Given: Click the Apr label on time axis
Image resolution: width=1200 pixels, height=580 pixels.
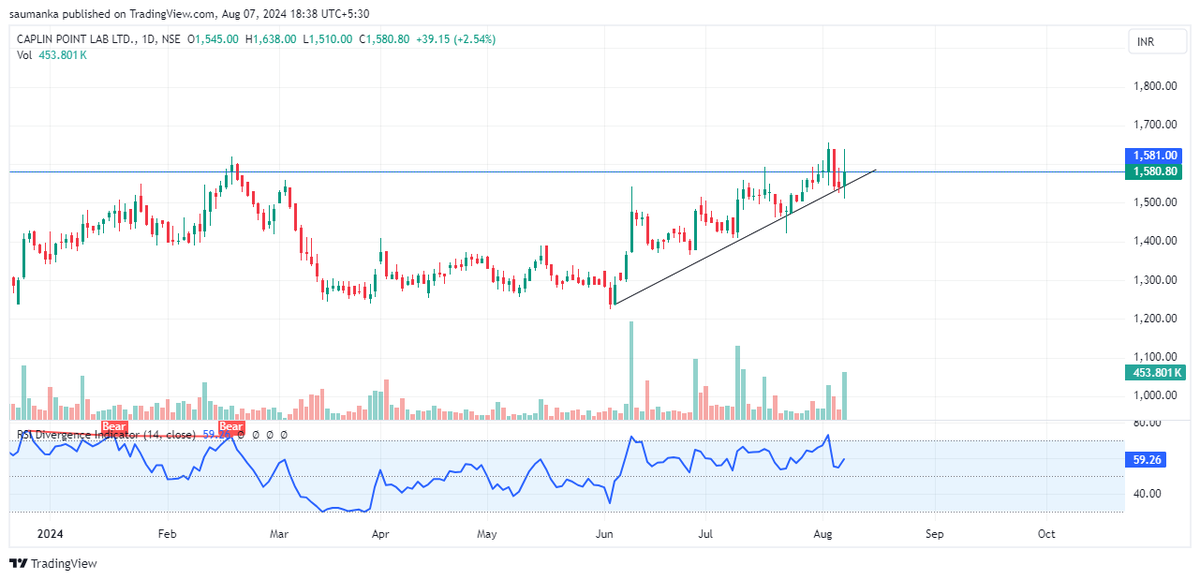Looking at the screenshot, I should pos(380,535).
